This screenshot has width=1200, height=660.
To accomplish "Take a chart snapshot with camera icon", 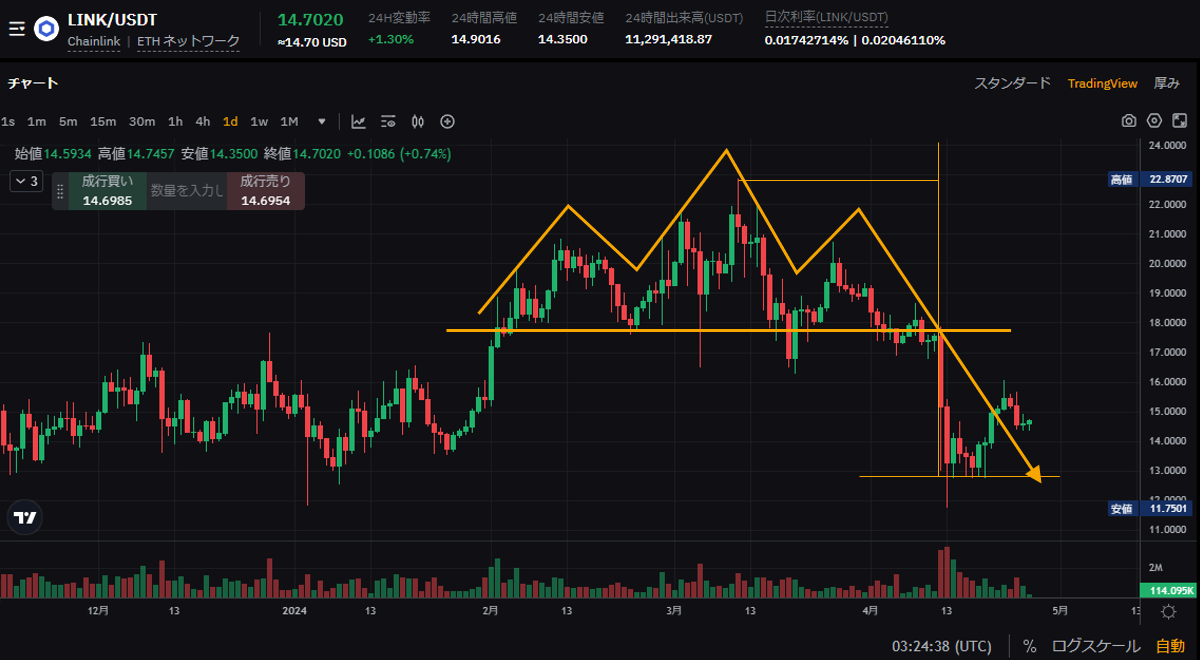I will click(1129, 121).
